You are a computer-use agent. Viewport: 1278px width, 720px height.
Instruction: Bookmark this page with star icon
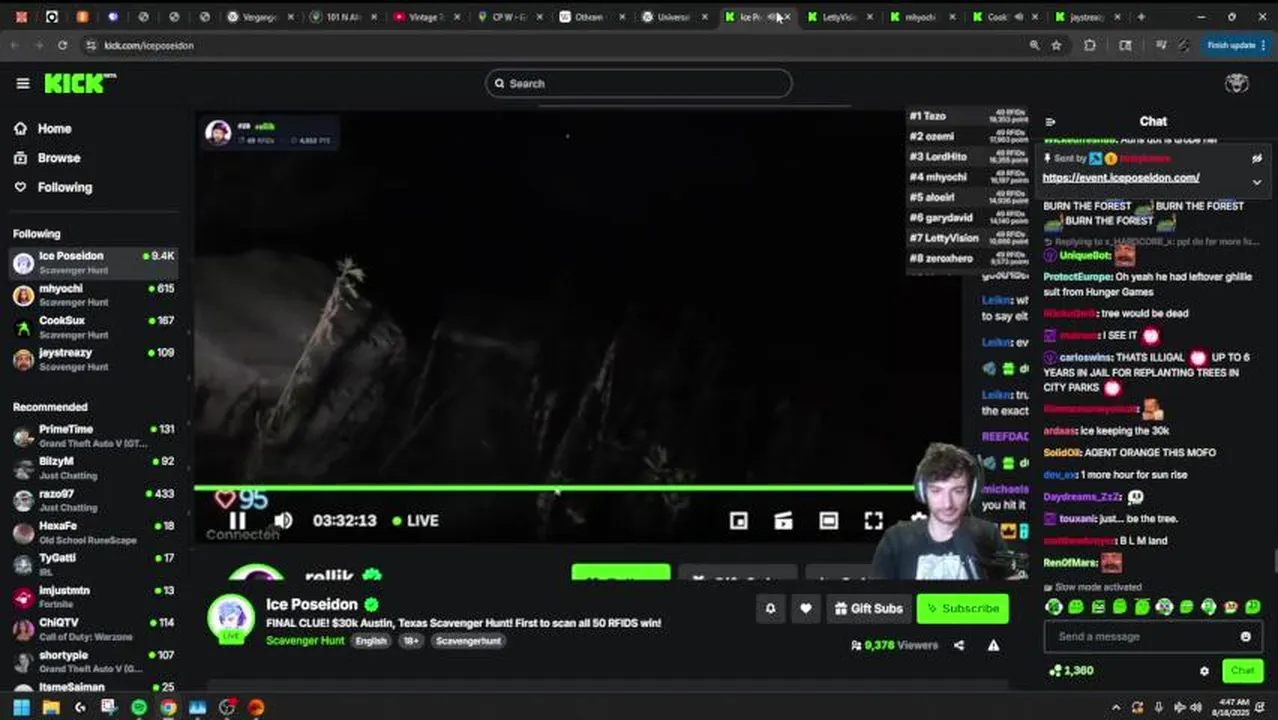(1056, 45)
